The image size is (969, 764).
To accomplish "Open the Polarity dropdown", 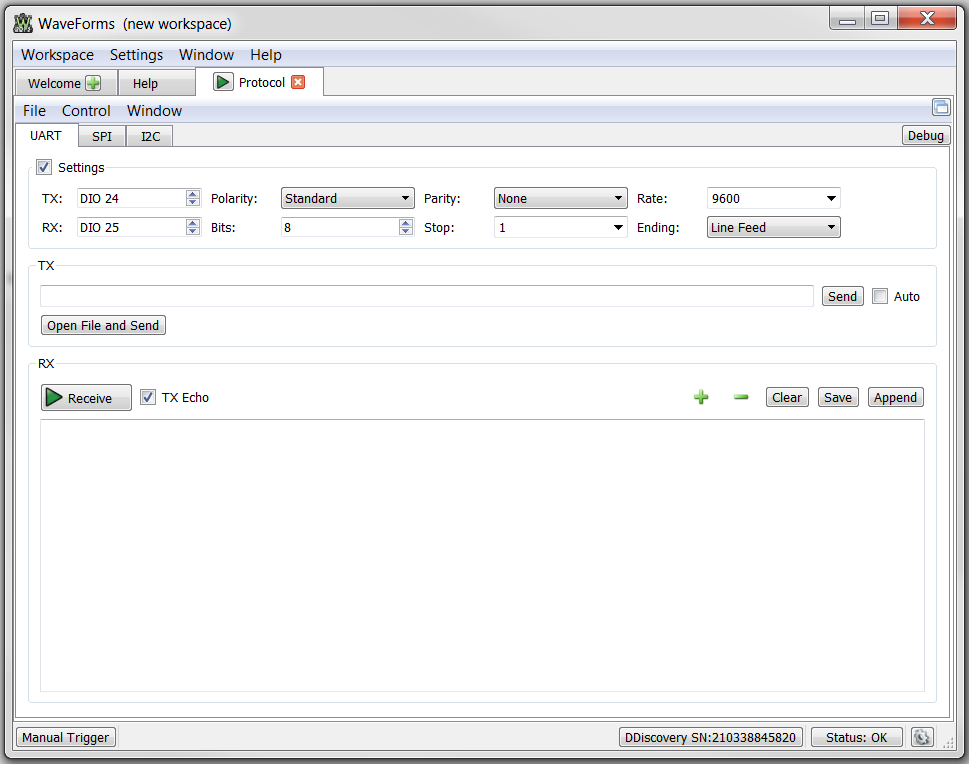I will tap(347, 198).
